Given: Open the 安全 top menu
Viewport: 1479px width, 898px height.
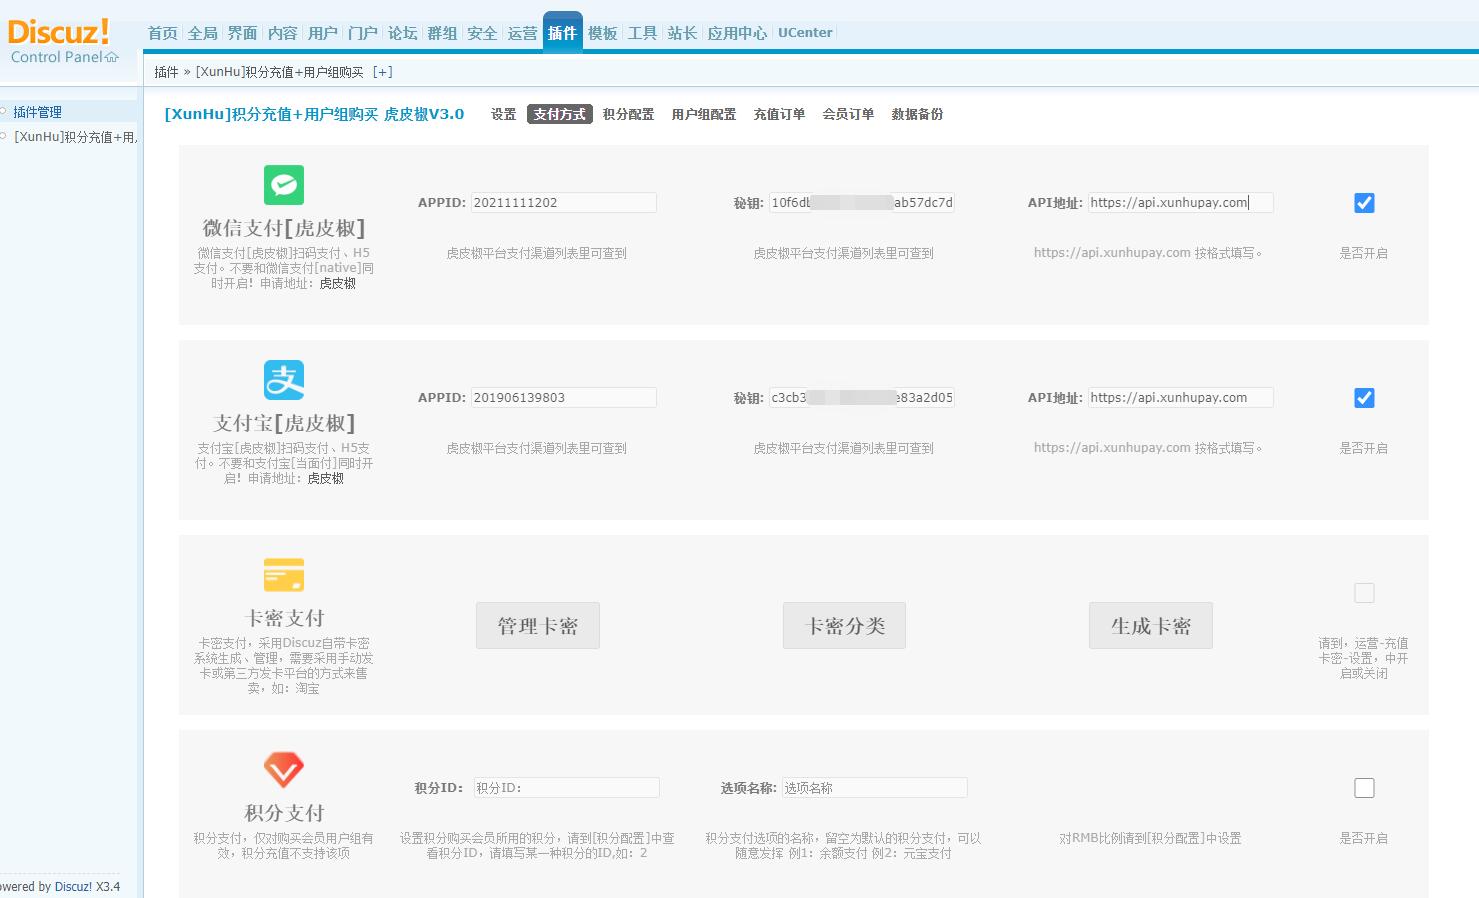Looking at the screenshot, I should click(483, 33).
